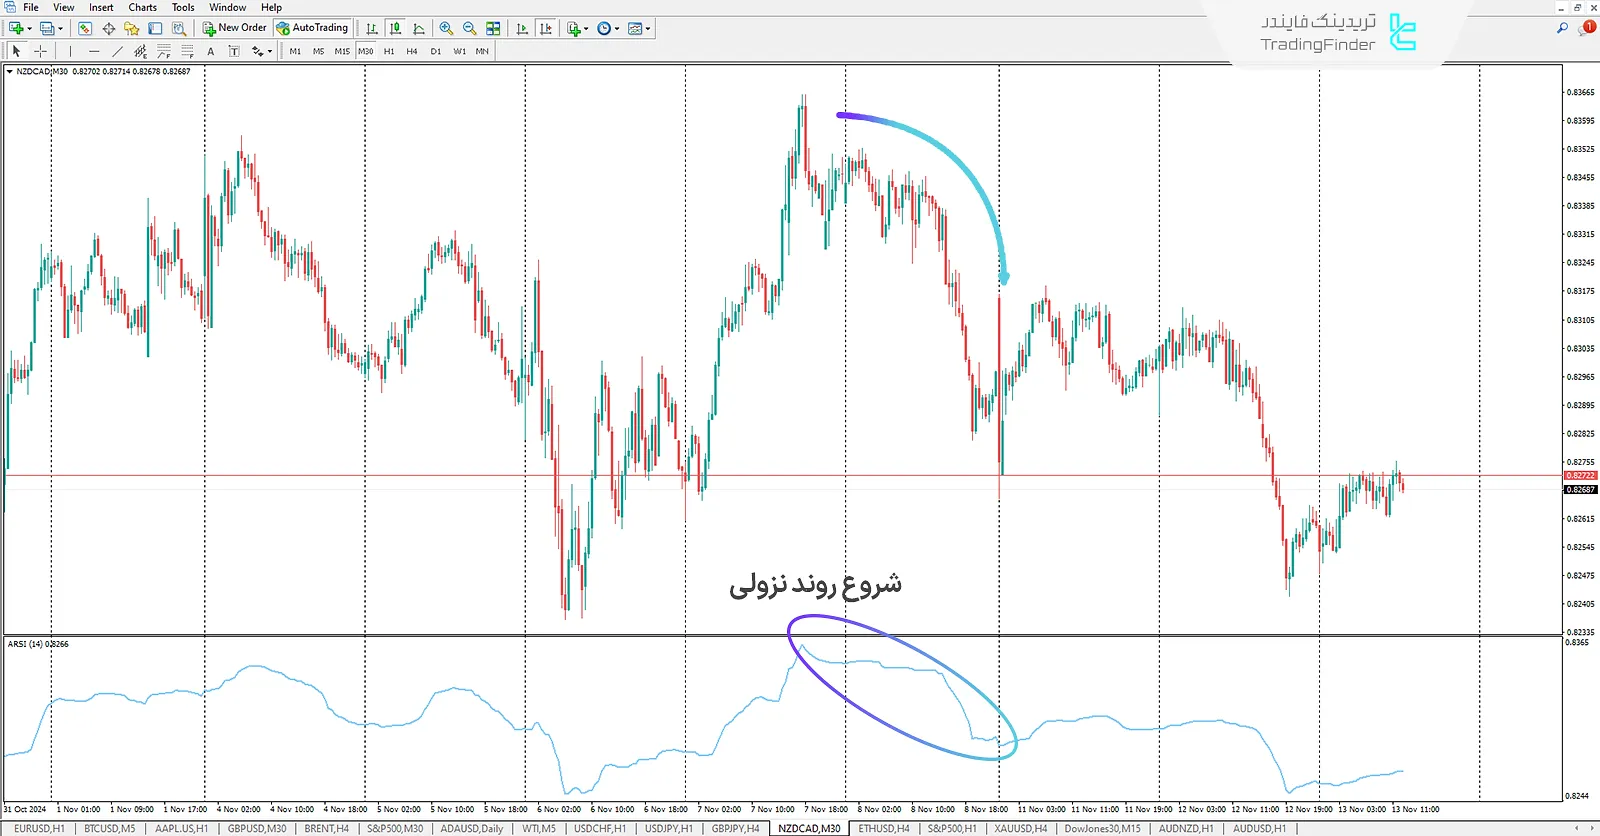This screenshot has width=1600, height=836.
Task: Select the horizontal line drawing tool
Action: (94, 51)
